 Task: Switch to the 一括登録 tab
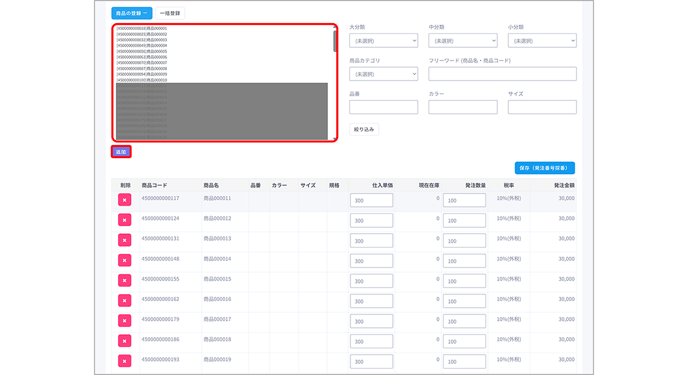click(170, 13)
